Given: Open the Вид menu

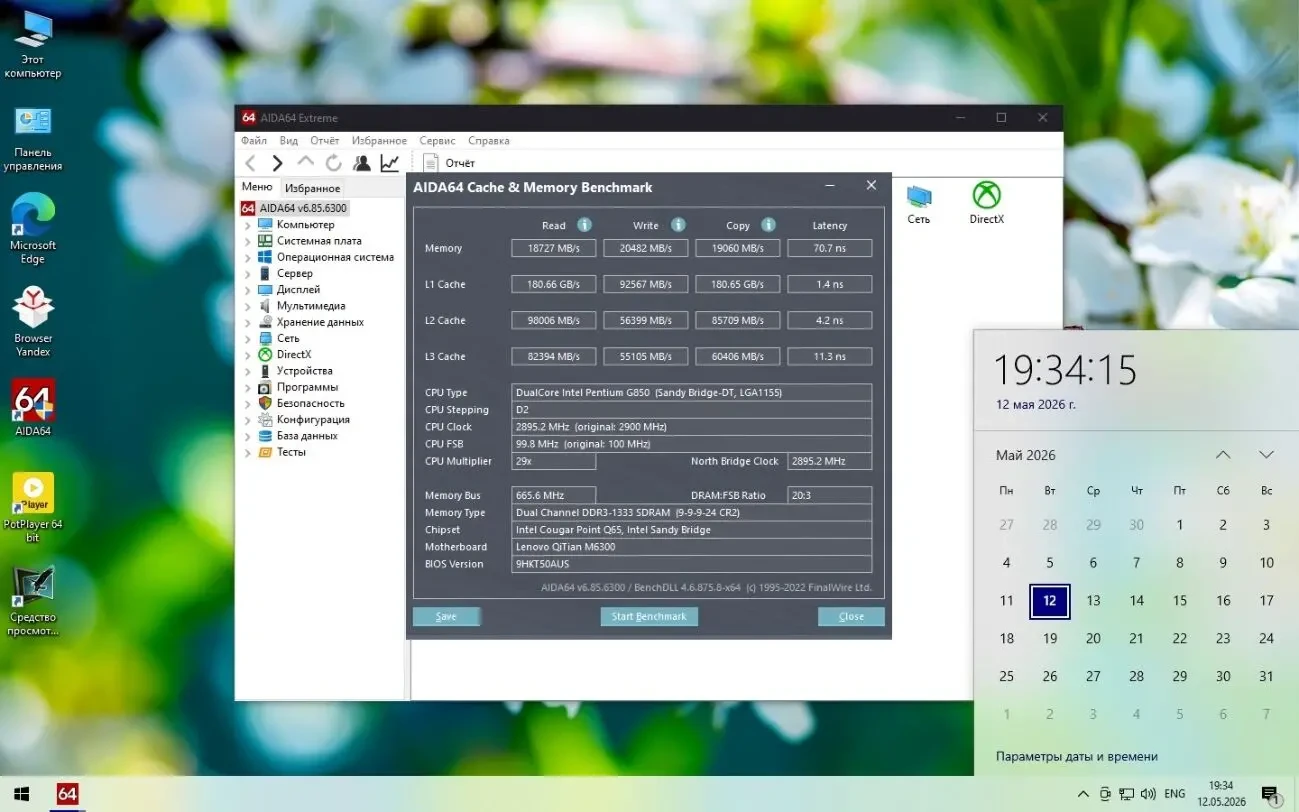Looking at the screenshot, I should click(289, 140).
